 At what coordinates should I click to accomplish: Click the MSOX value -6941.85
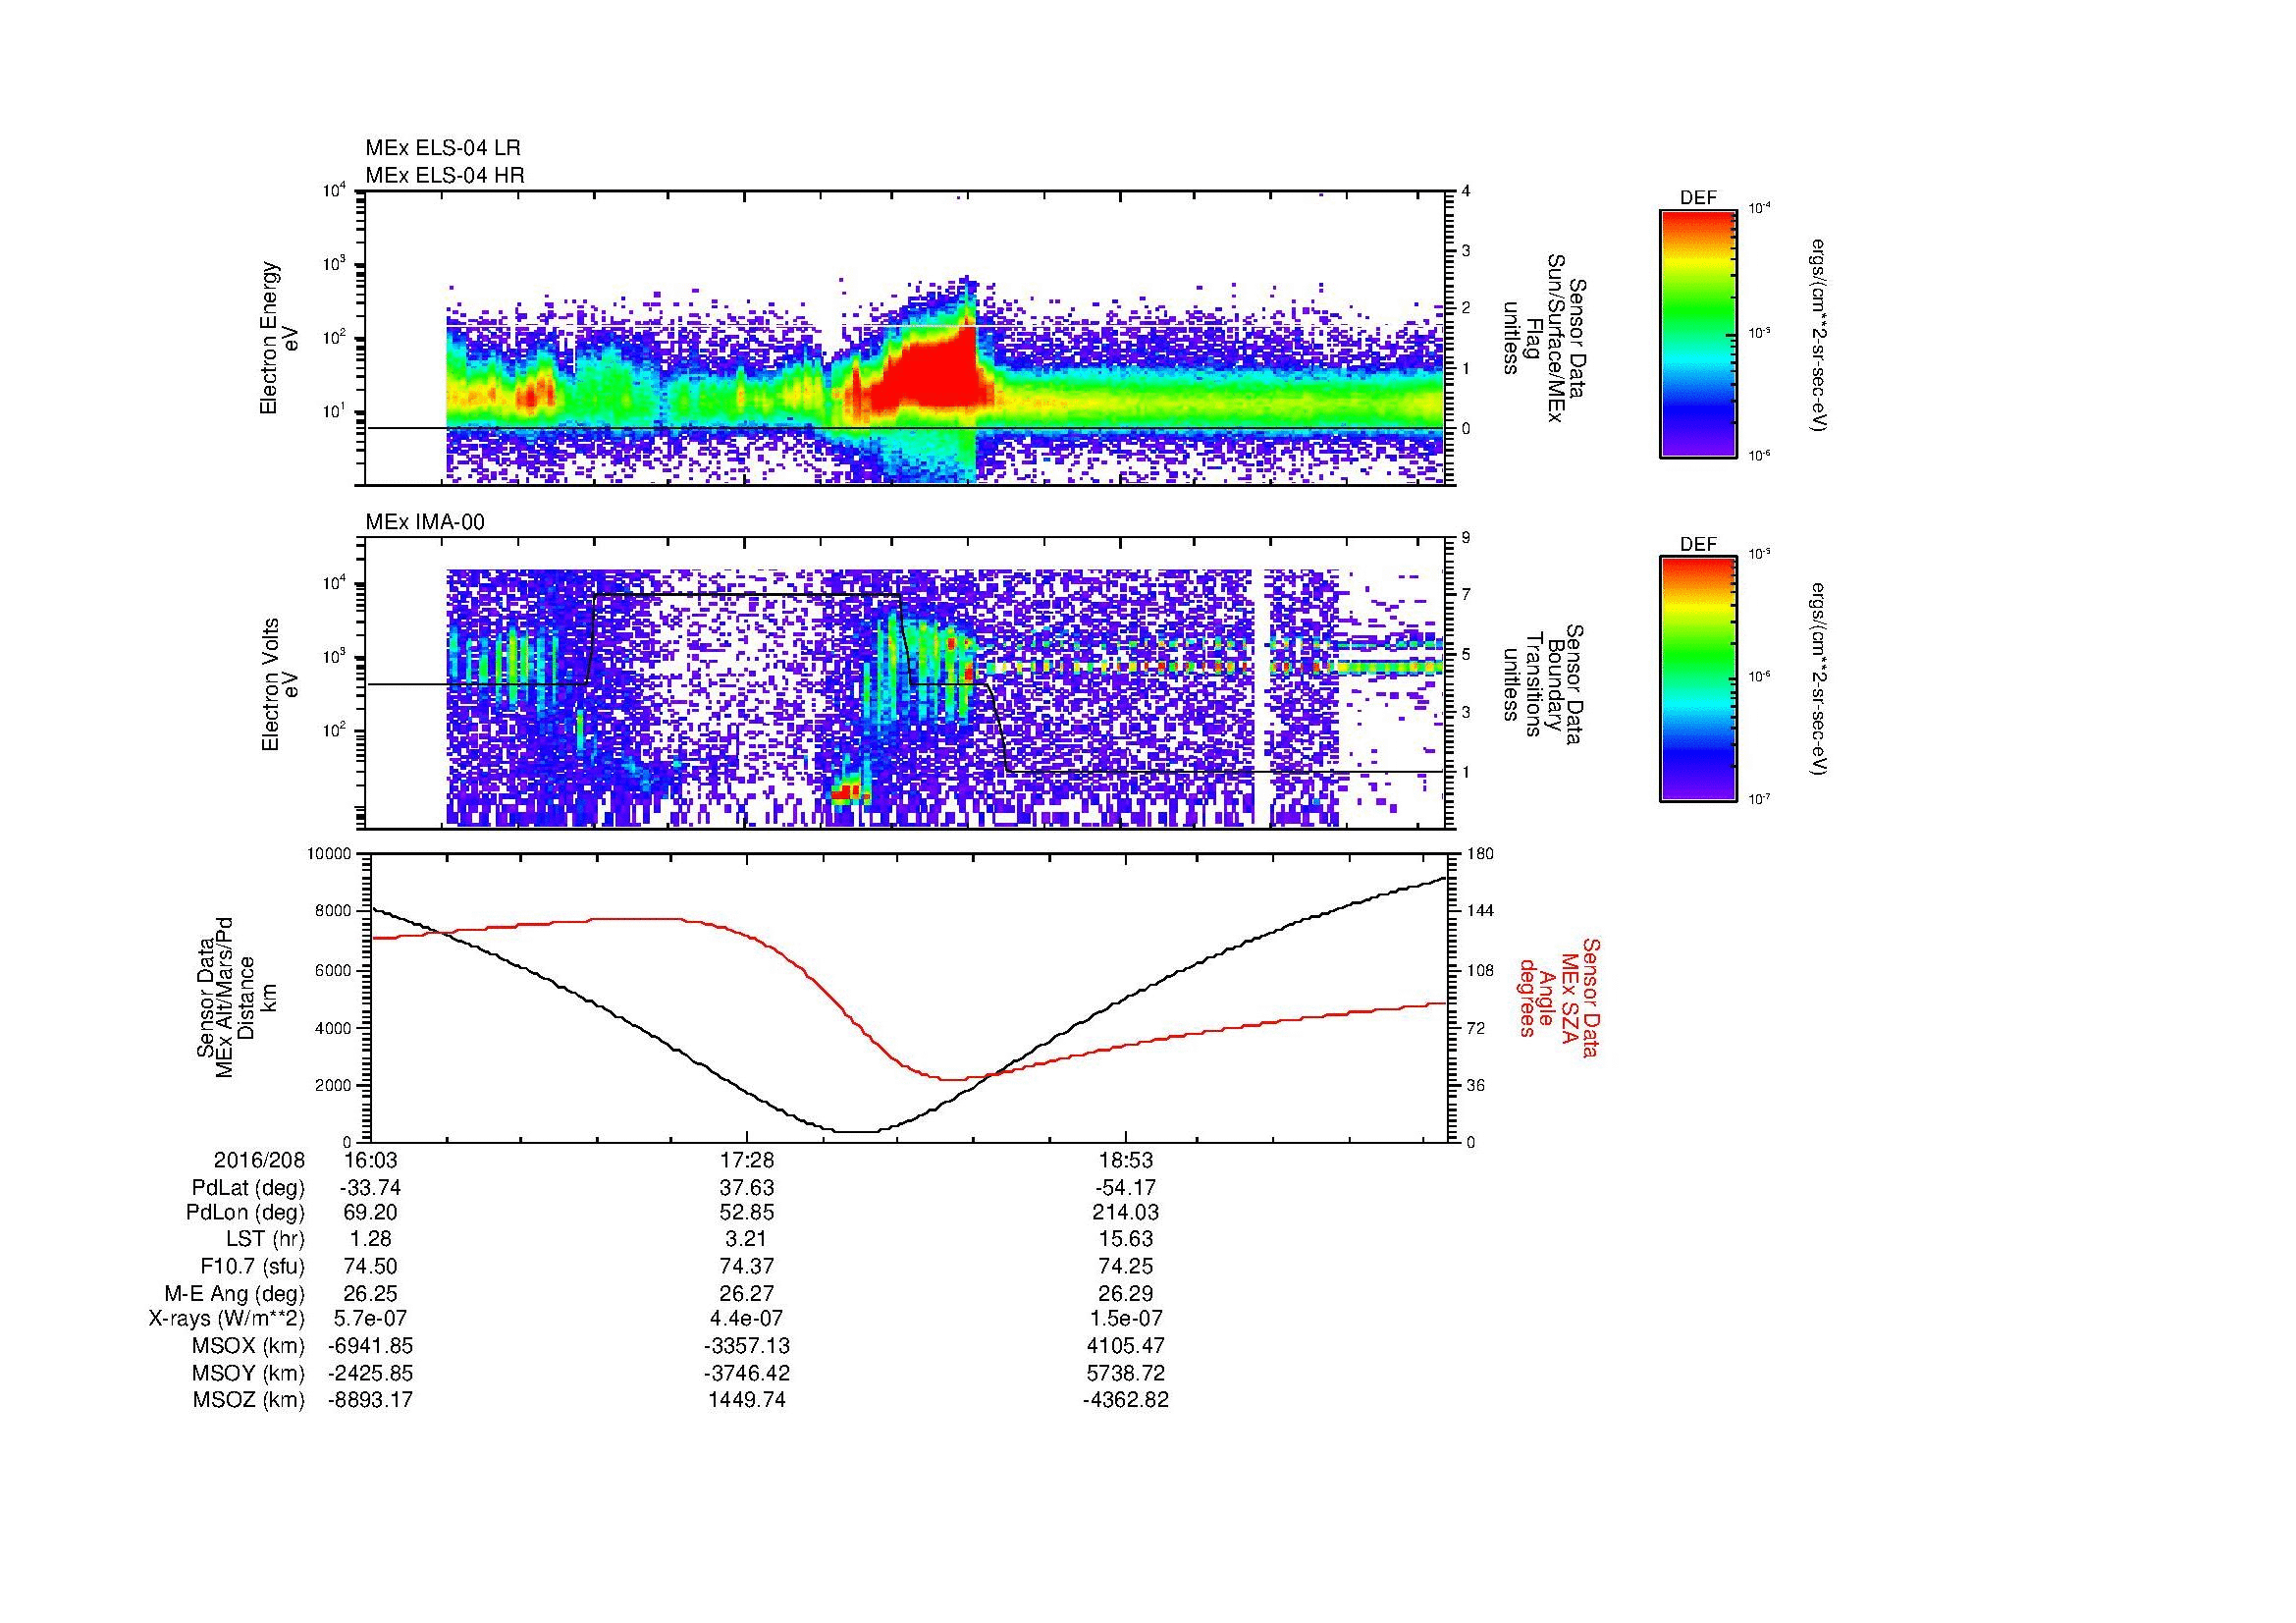(370, 1346)
